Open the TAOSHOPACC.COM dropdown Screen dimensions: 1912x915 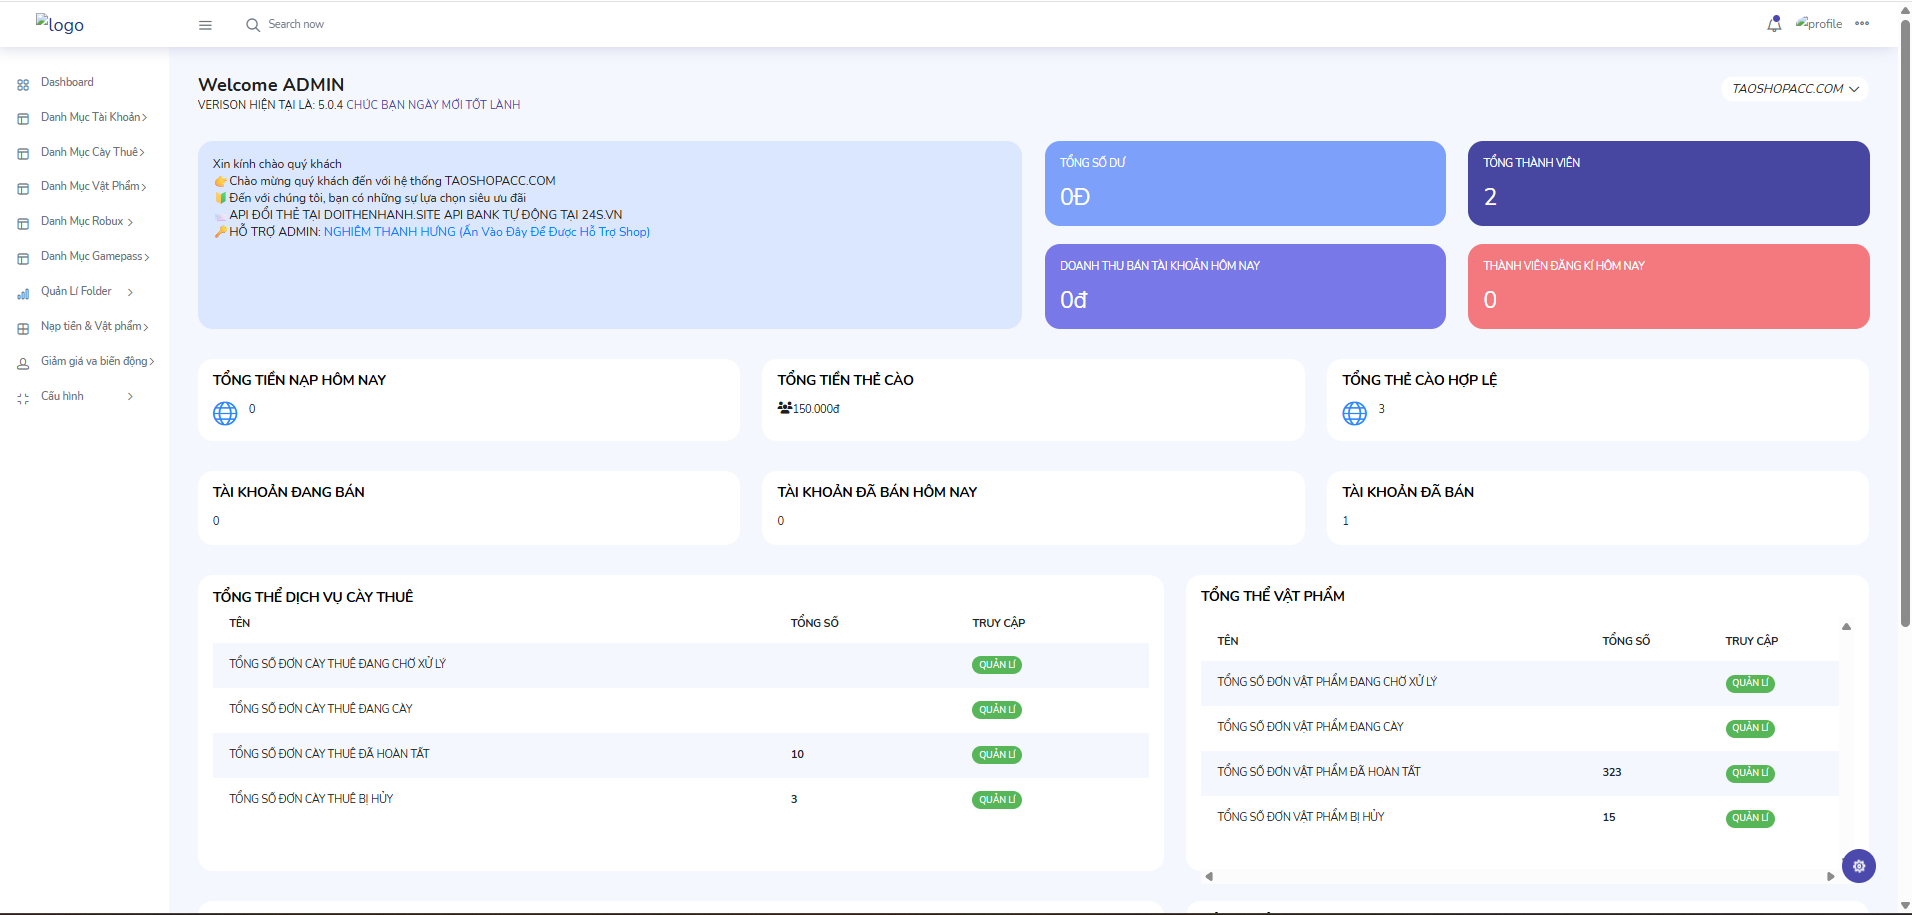click(1794, 89)
